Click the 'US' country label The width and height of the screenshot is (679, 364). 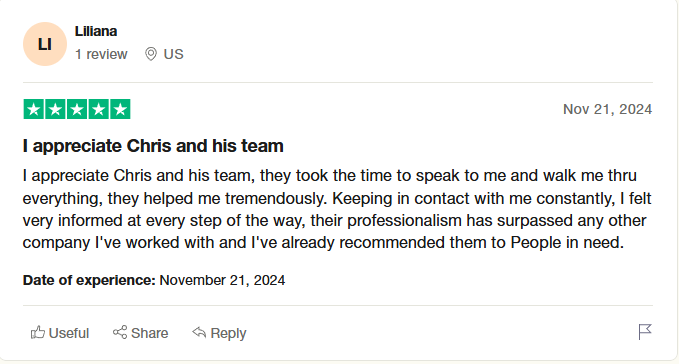[173, 54]
